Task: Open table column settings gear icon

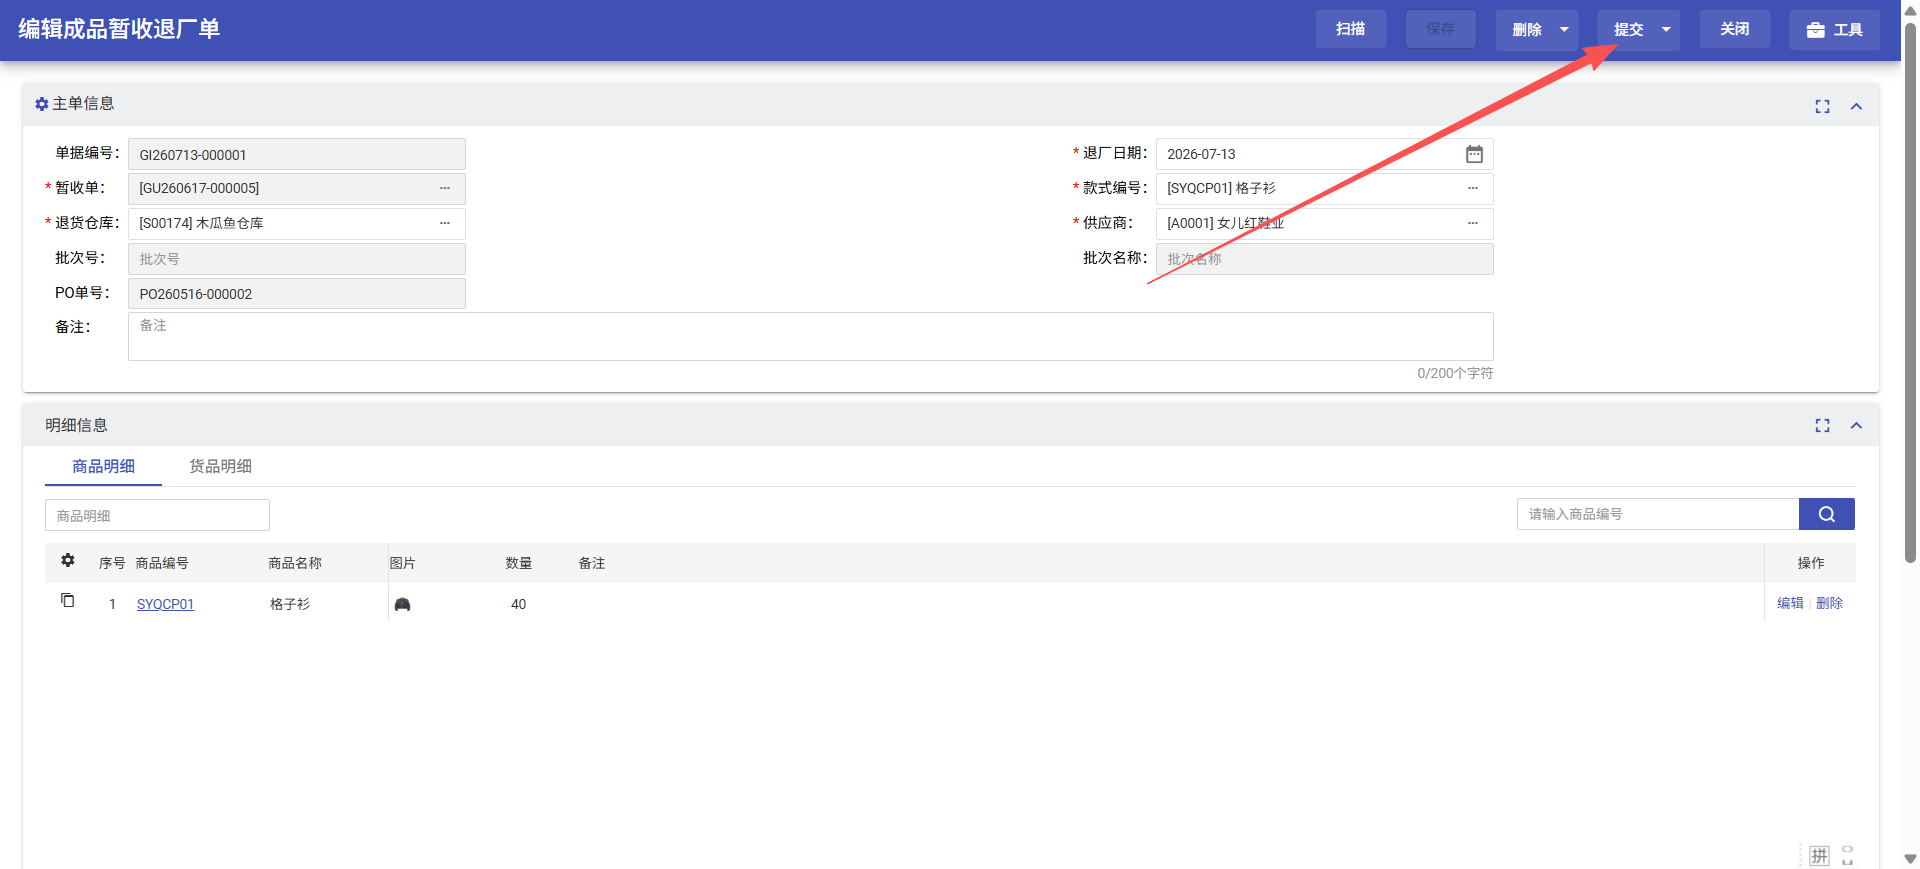Action: [x=68, y=561]
